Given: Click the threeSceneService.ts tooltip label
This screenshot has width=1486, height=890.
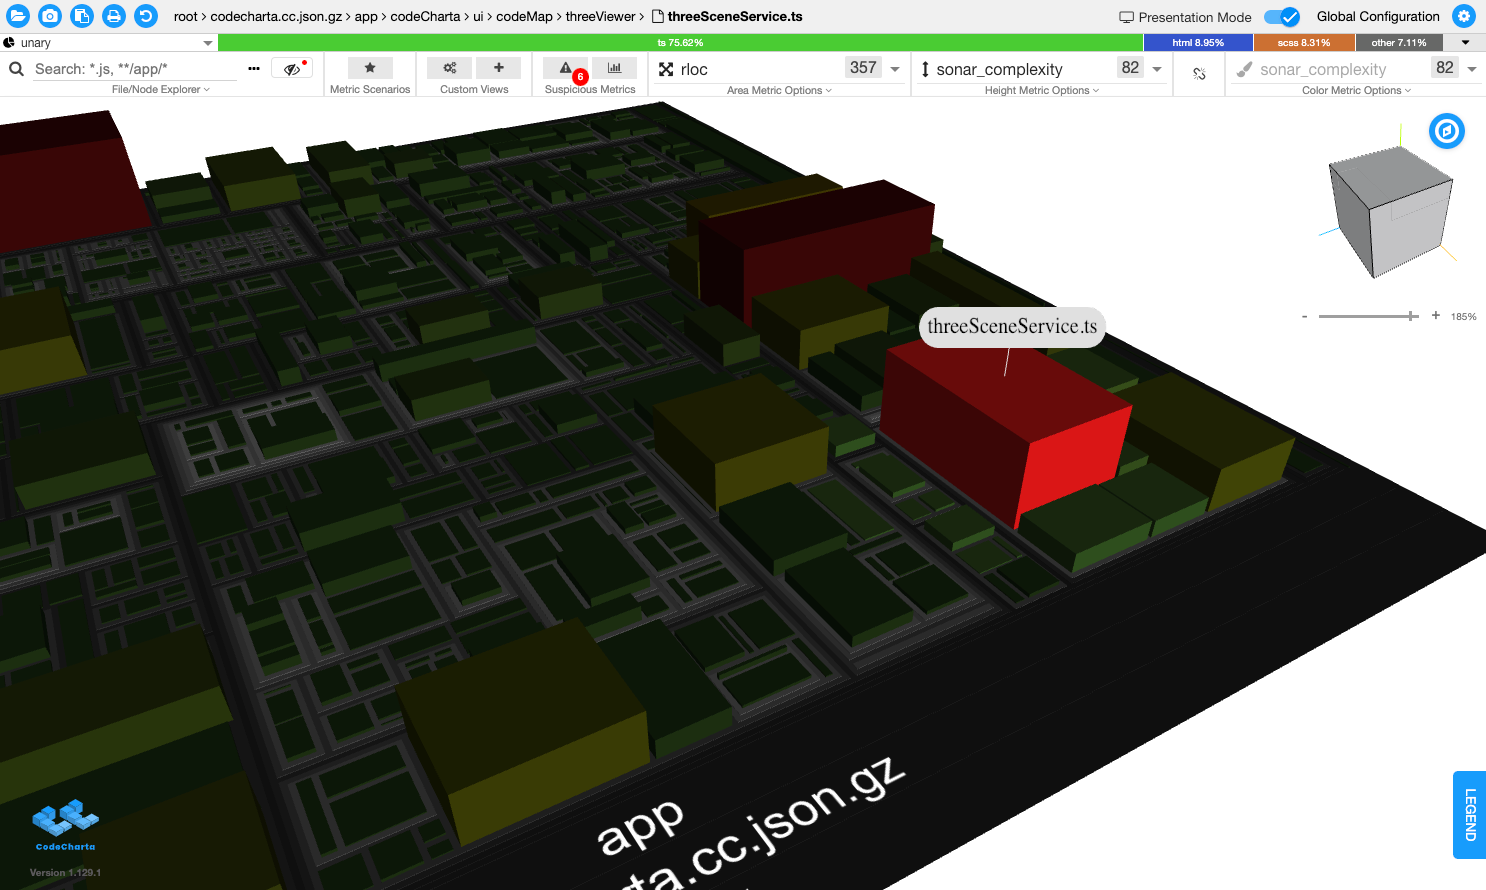Looking at the screenshot, I should coord(1012,327).
